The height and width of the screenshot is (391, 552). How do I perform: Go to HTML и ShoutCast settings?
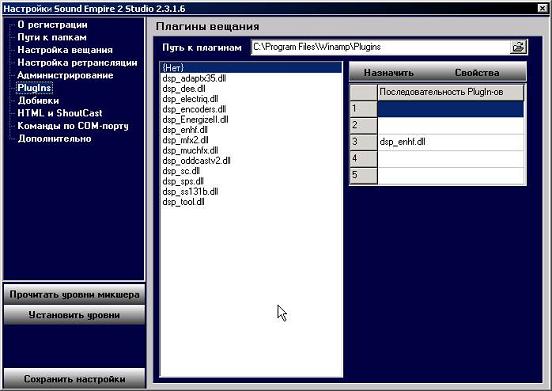tap(60, 113)
